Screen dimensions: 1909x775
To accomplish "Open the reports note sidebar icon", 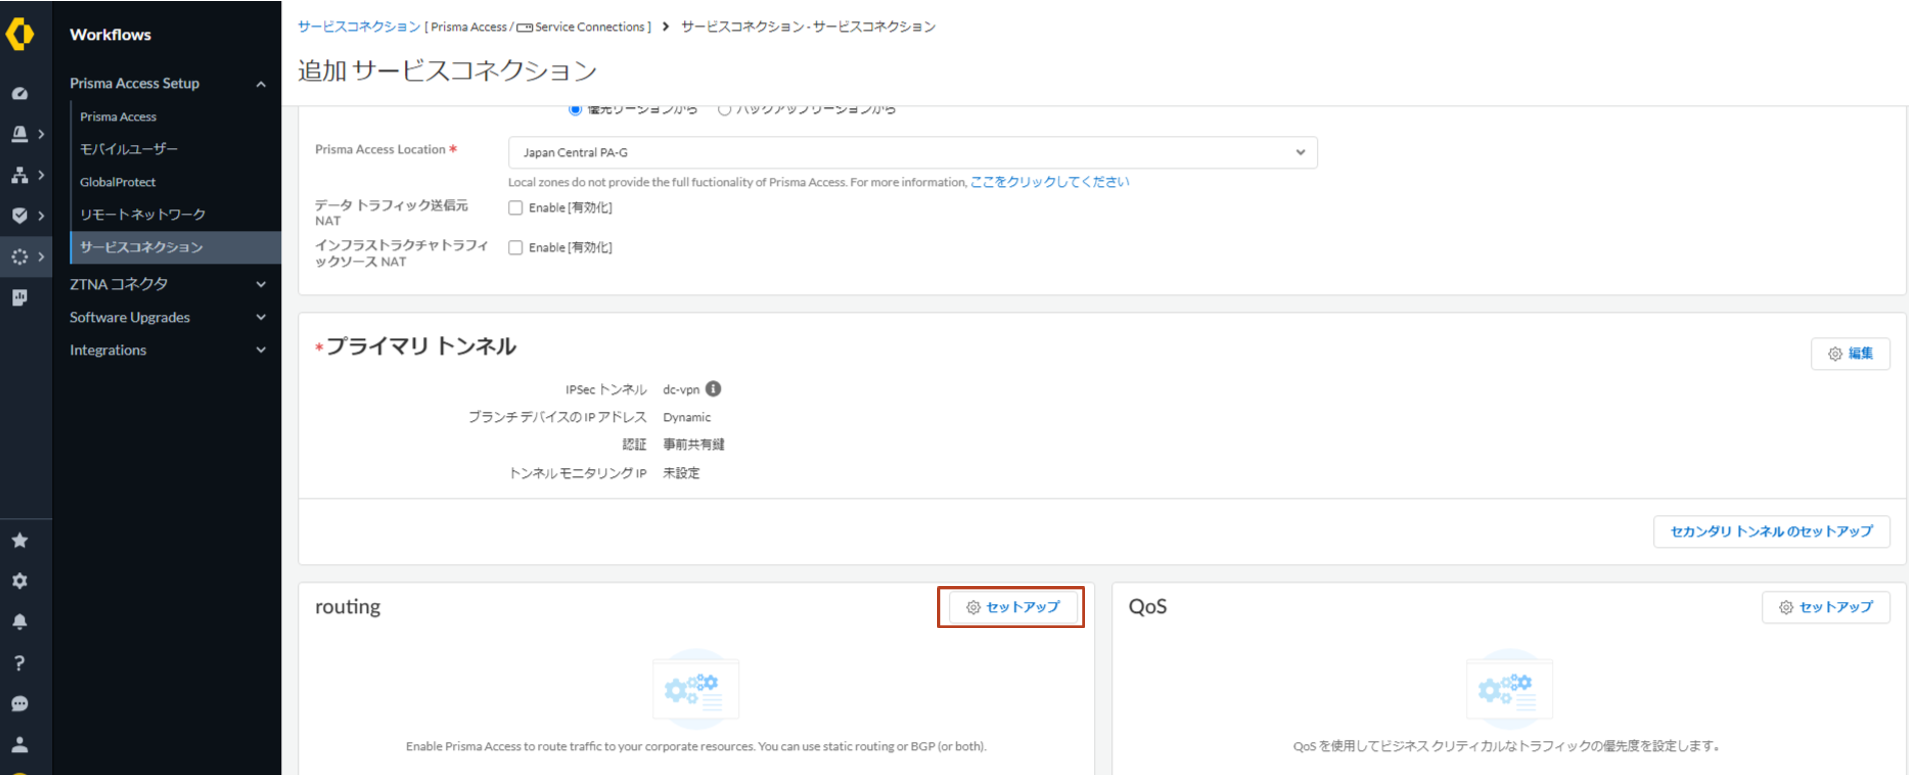I will click(19, 297).
